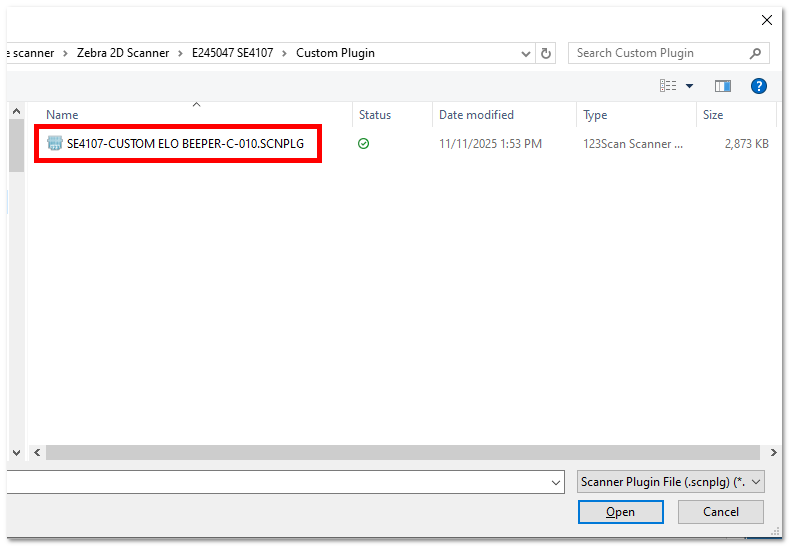Image resolution: width=789 pixels, height=546 pixels.
Task: Click the Open button
Action: click(x=620, y=512)
